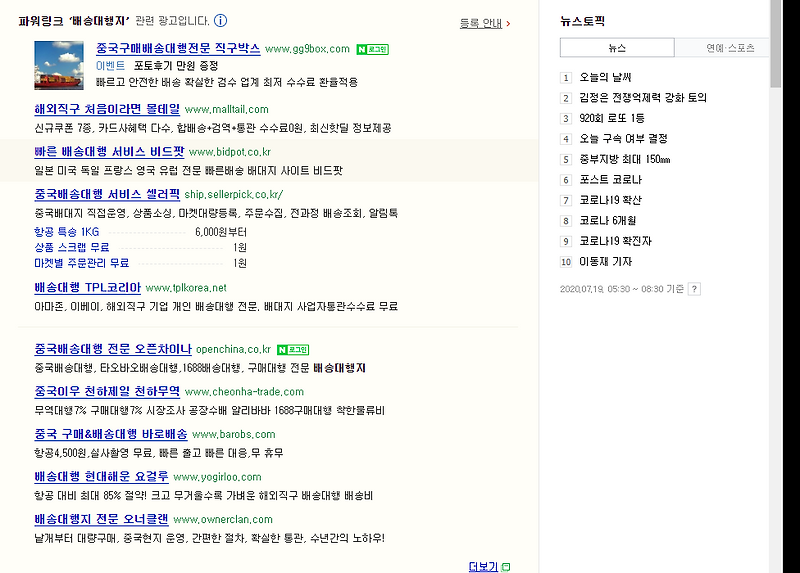This screenshot has height=573, width=800.
Task: Open 중국이우 천하제일 천하무역 link
Action: tap(107, 391)
